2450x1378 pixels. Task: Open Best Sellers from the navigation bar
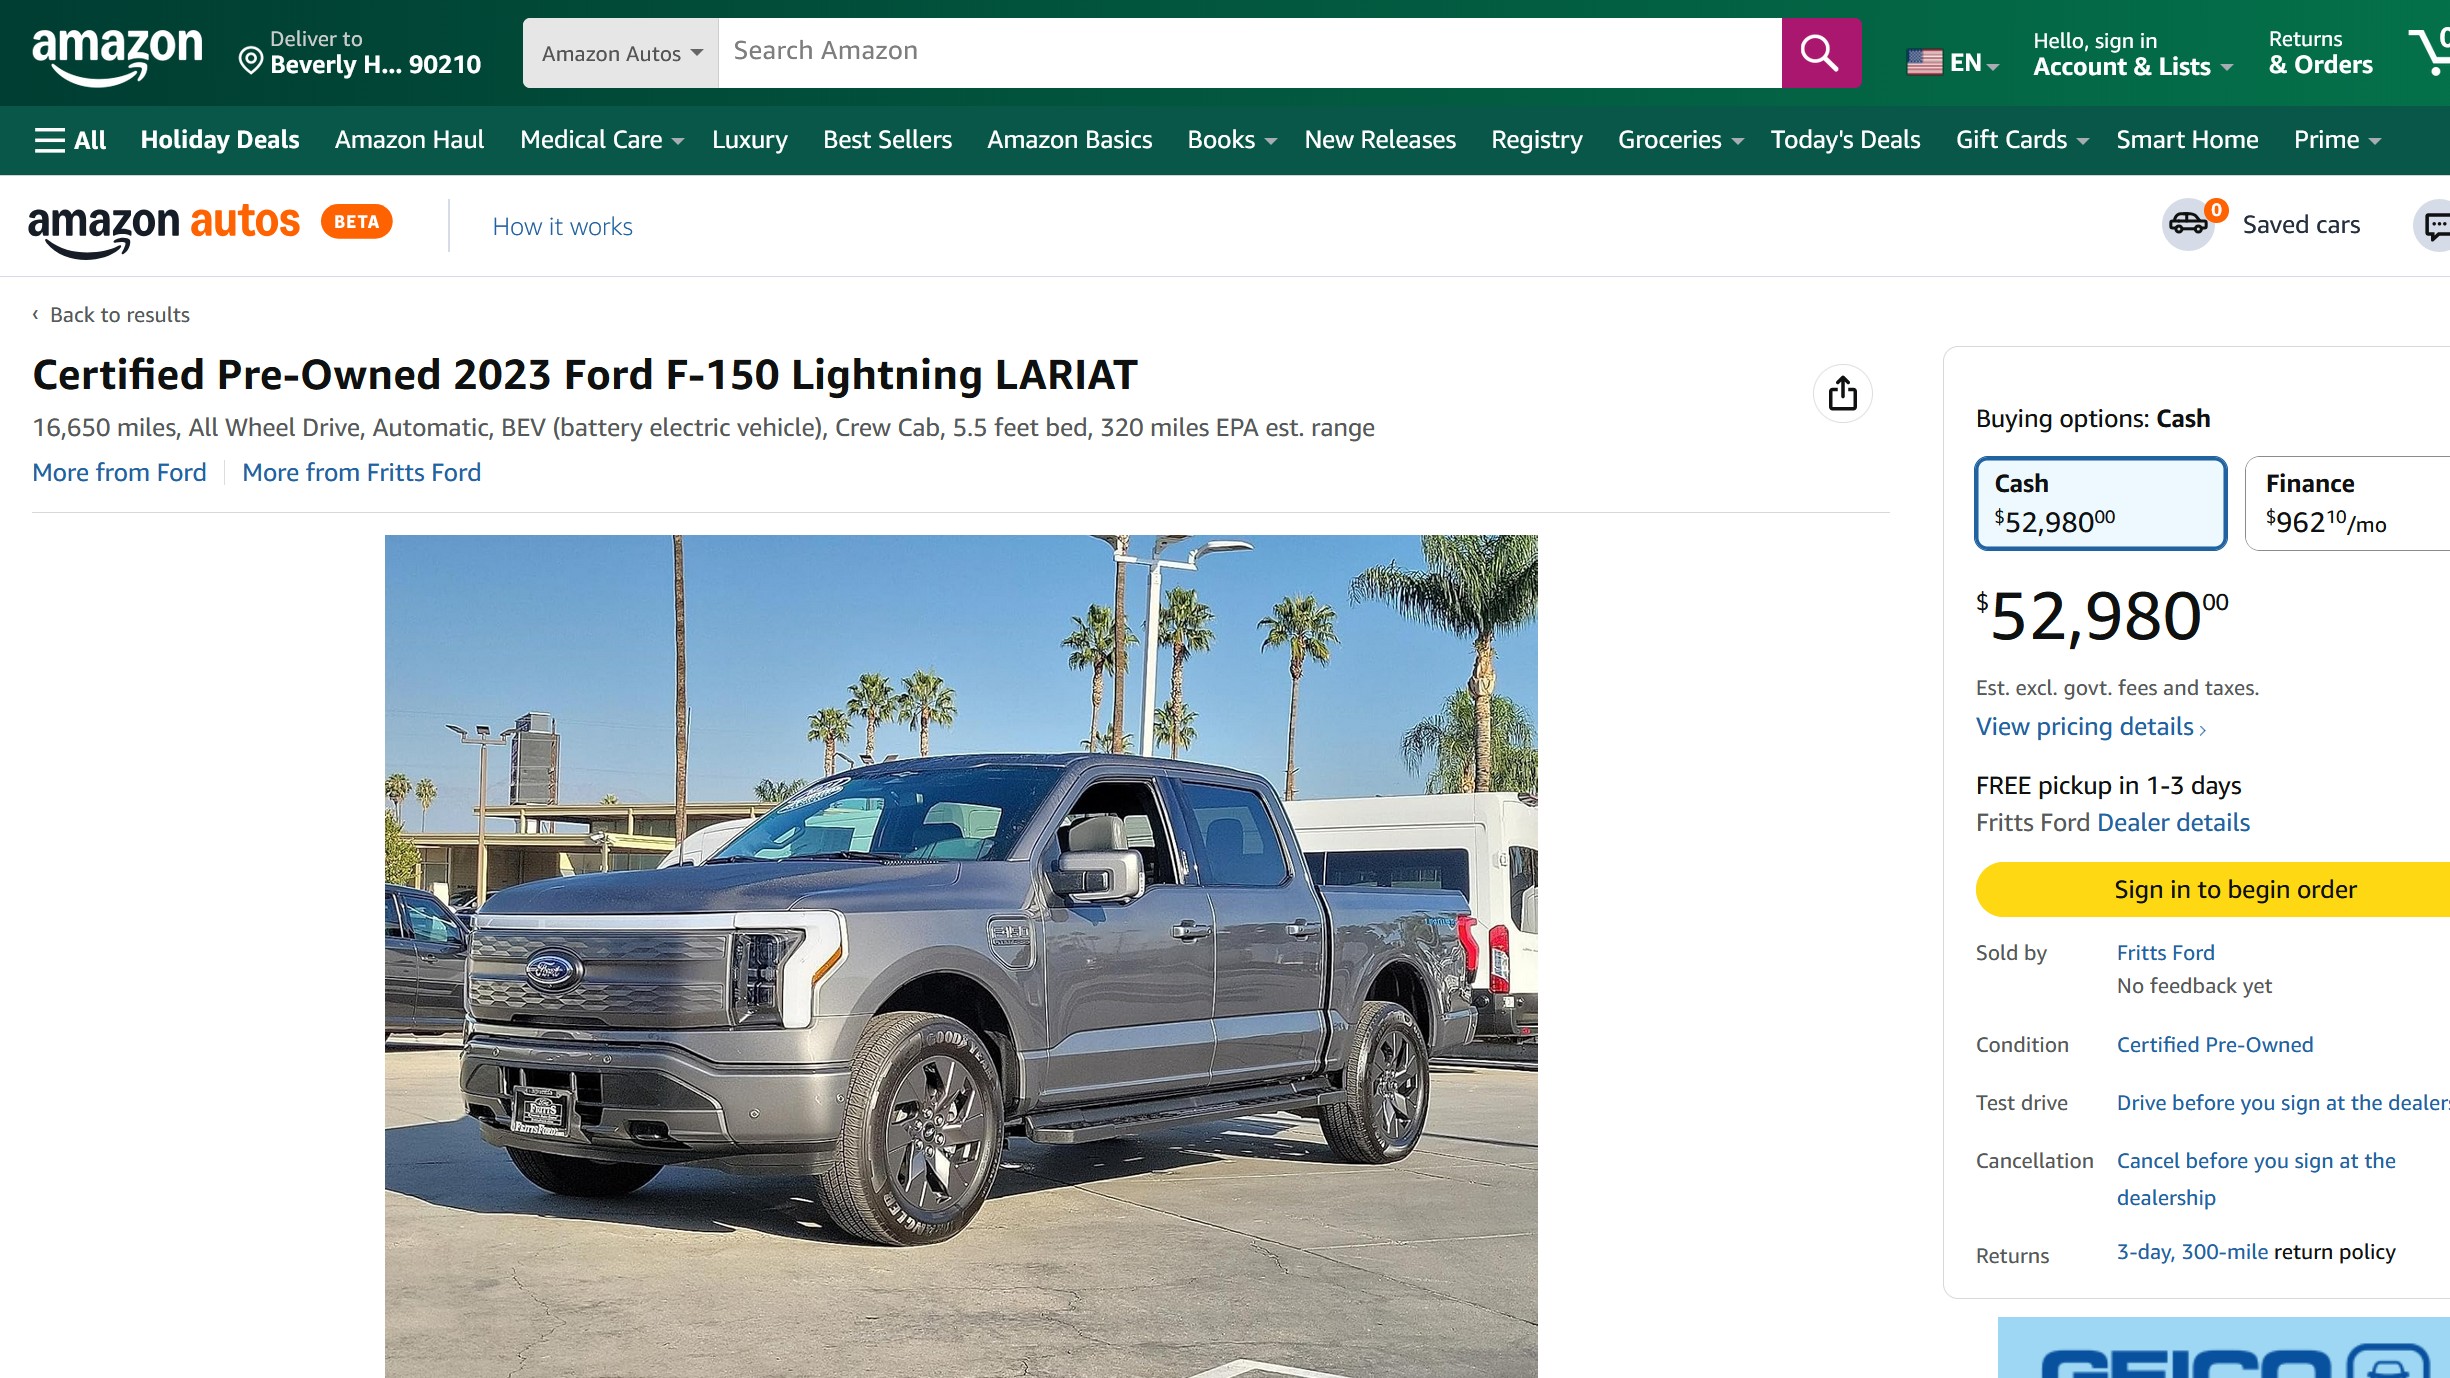click(887, 140)
